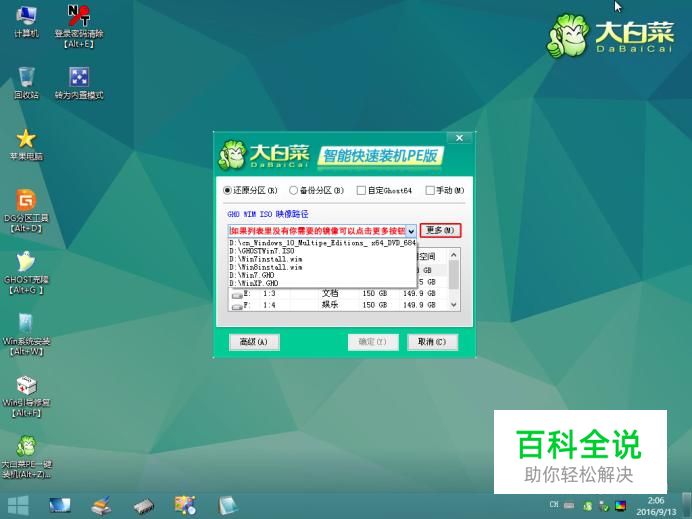Image resolution: width=692 pixels, height=519 pixels.
Task: Click the monitor icon in taskbar
Action: point(60,506)
